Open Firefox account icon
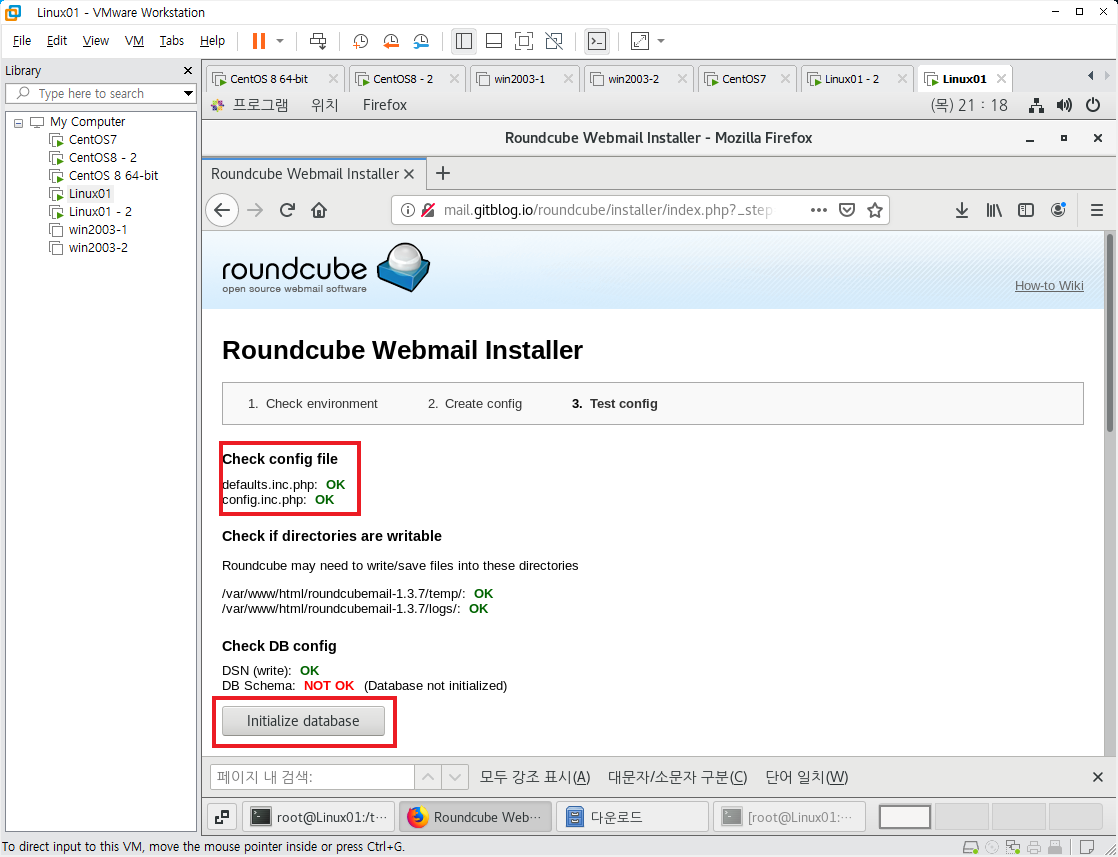Viewport: 1118px width, 857px height. (1058, 210)
